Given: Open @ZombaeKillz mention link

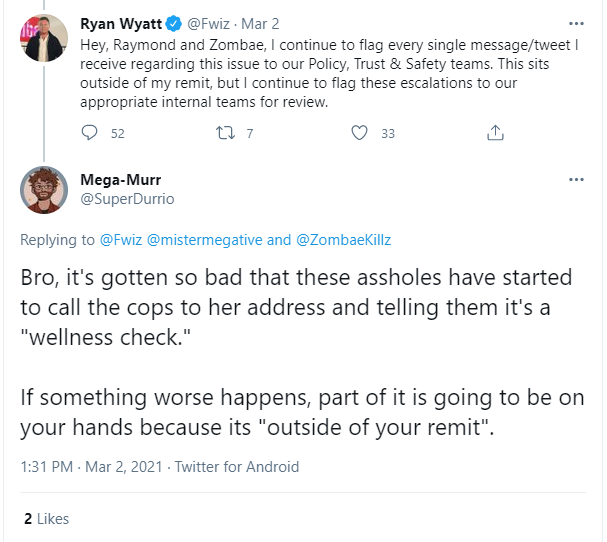Looking at the screenshot, I should pyautogui.click(x=344, y=240).
